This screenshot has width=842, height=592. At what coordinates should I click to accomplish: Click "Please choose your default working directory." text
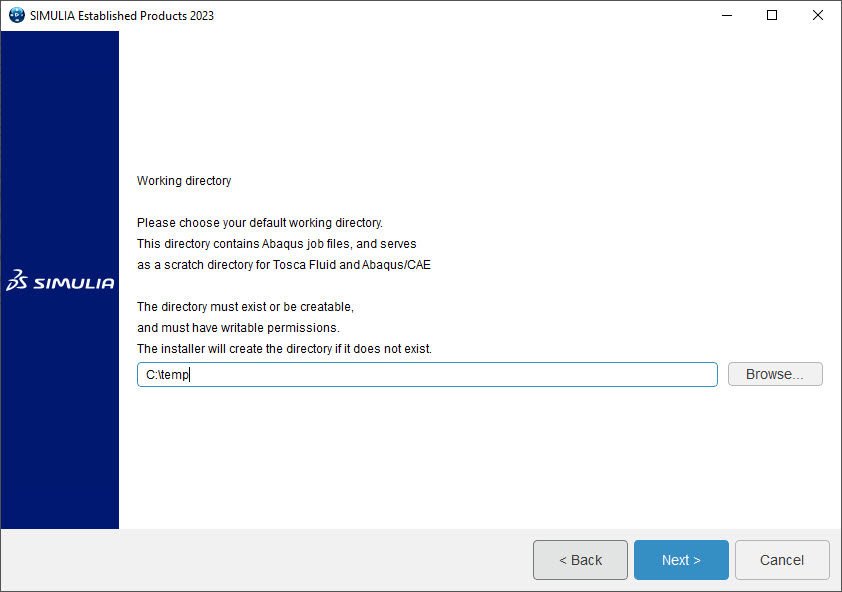(260, 223)
